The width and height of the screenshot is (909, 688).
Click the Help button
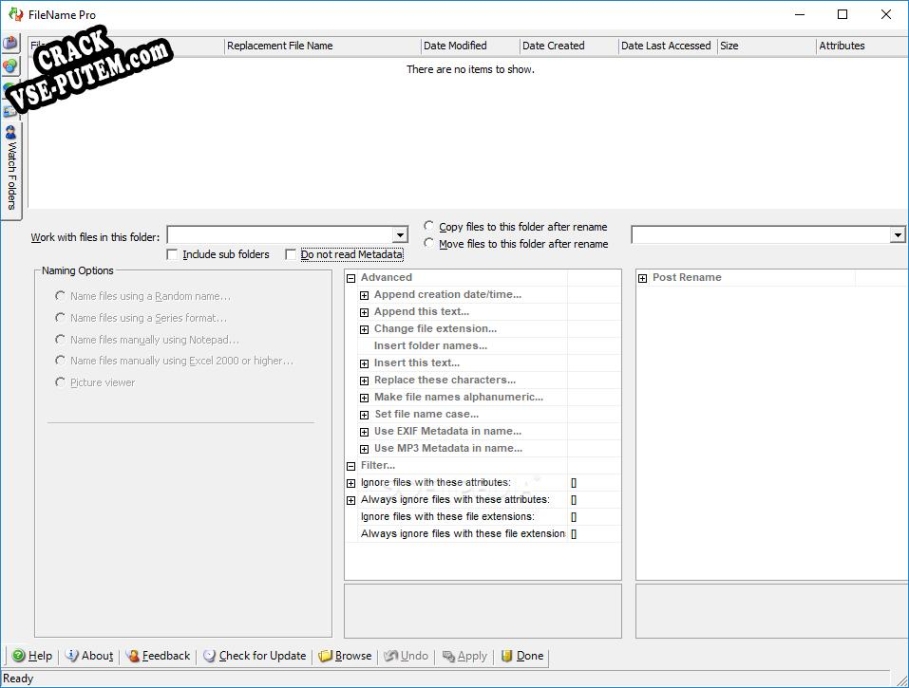tap(32, 656)
